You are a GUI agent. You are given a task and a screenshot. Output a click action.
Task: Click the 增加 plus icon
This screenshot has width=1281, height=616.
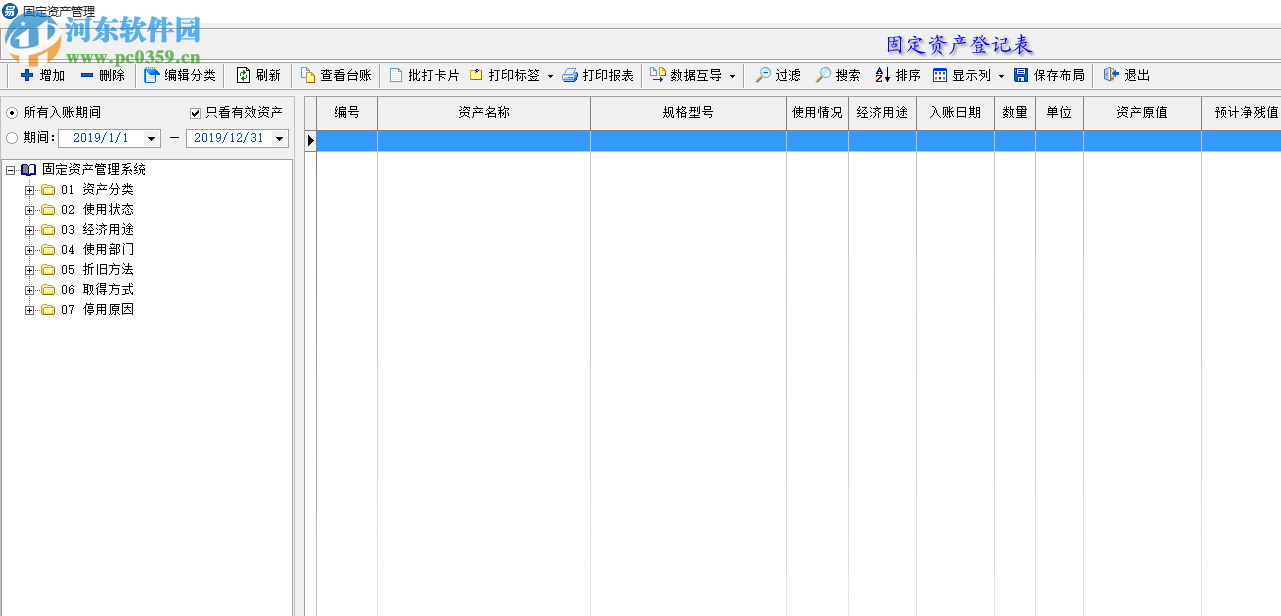coord(27,75)
